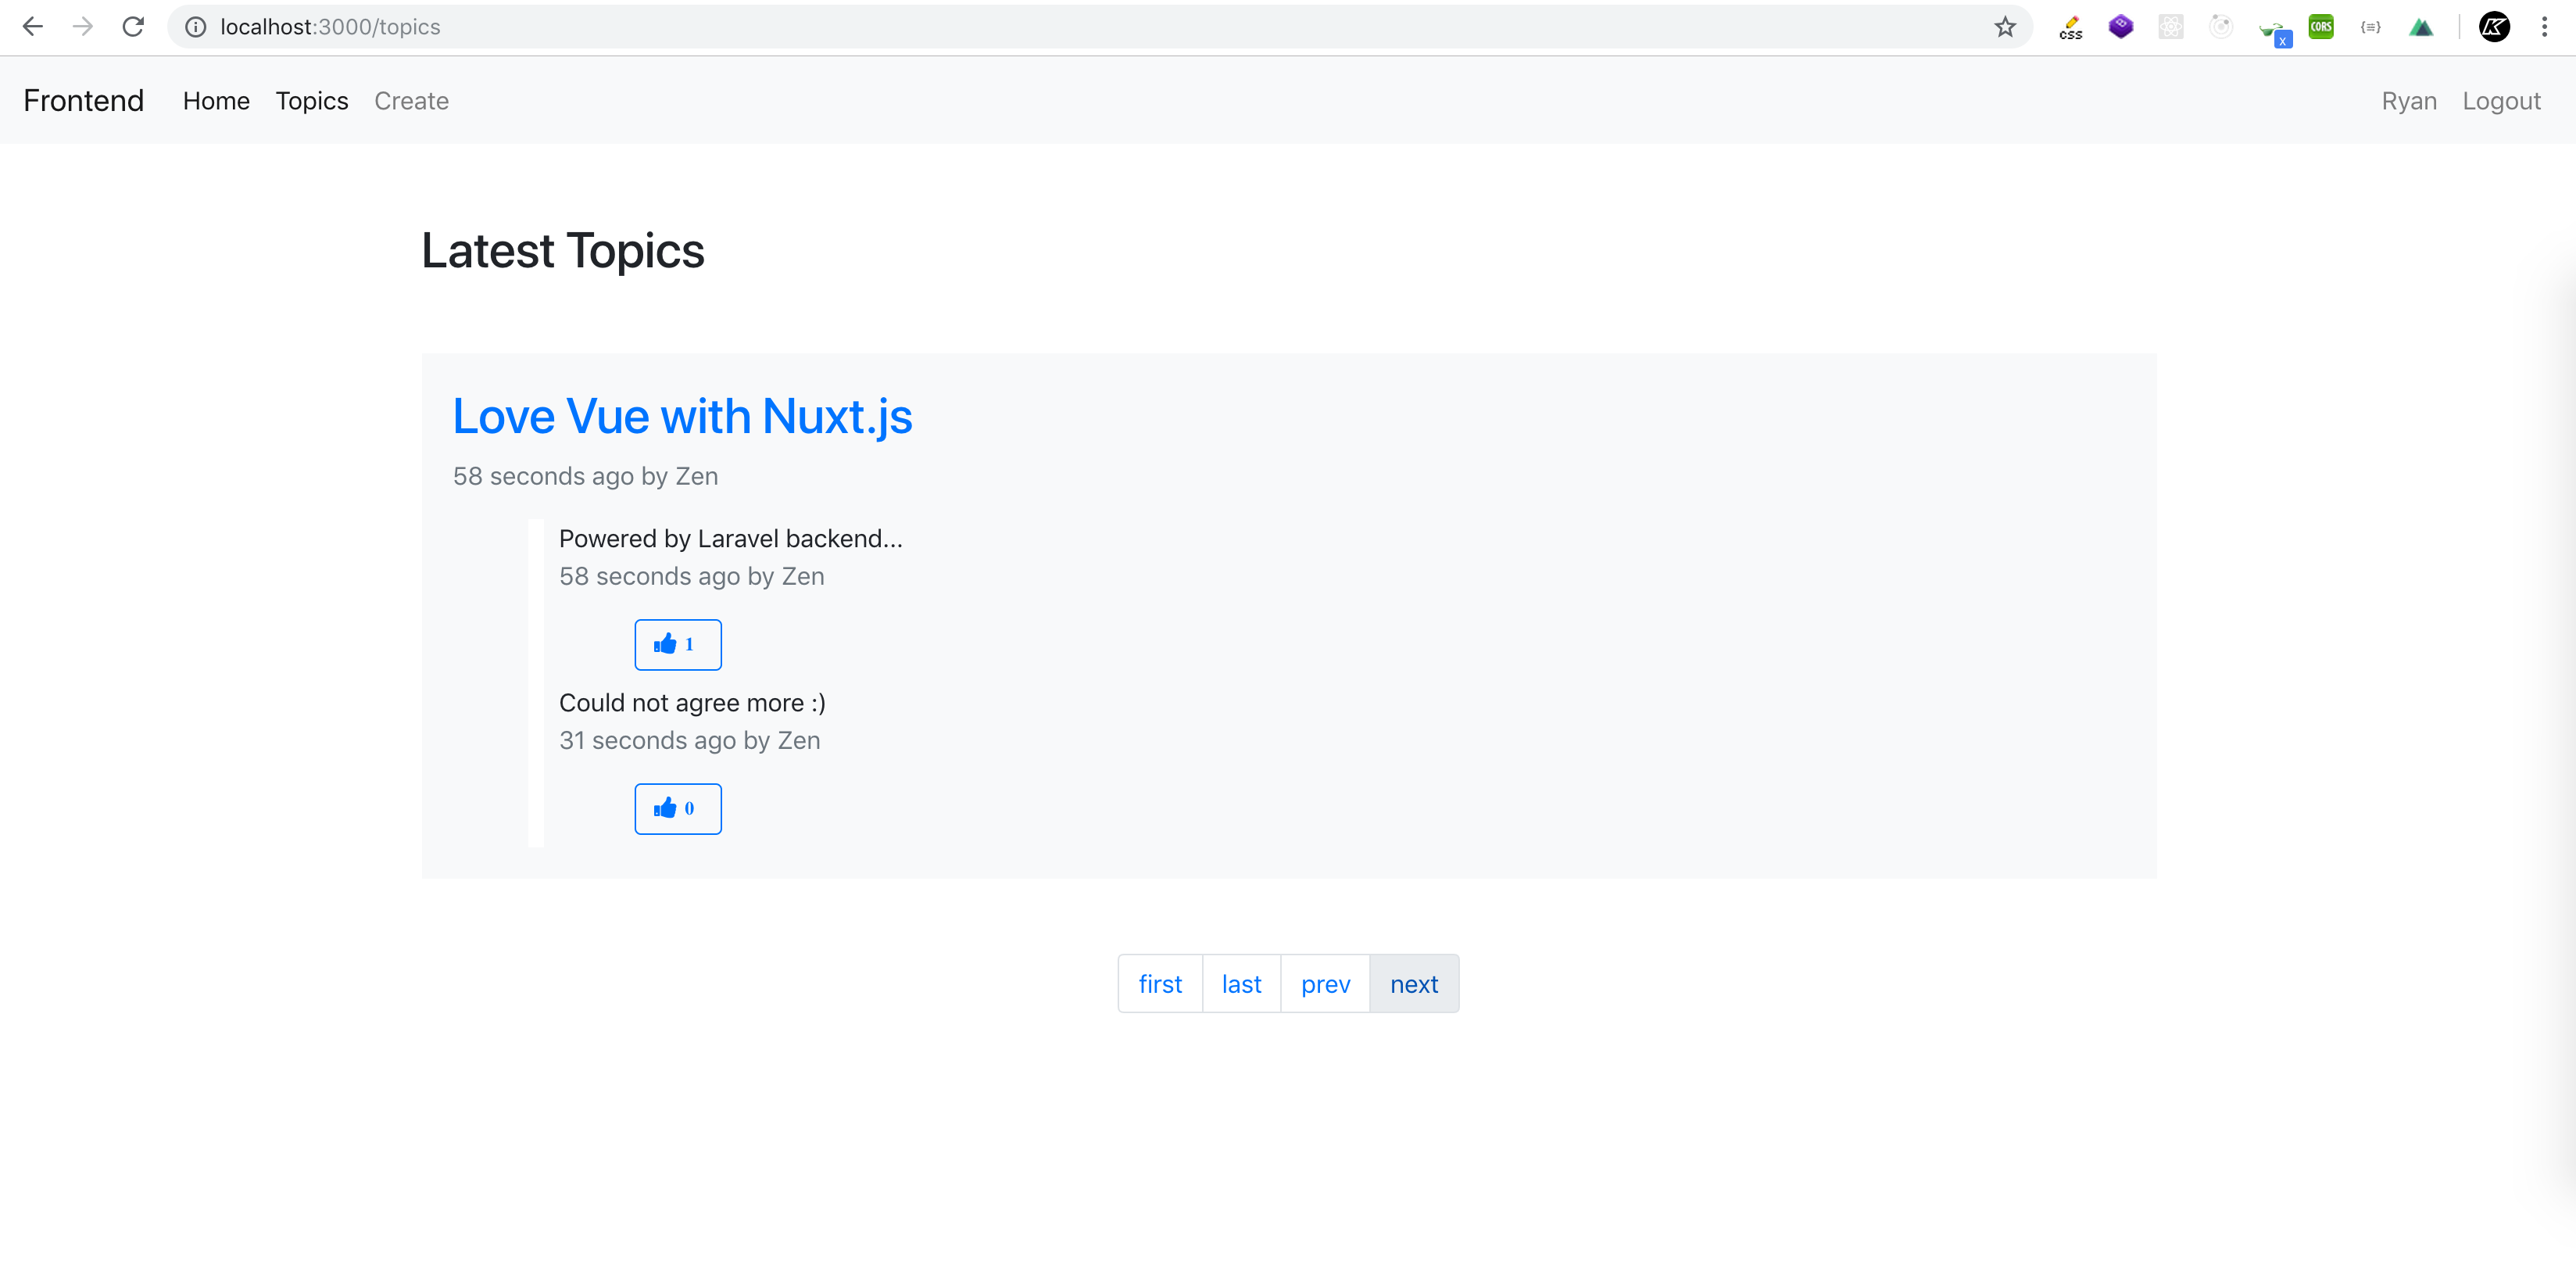The width and height of the screenshot is (2576, 1268).
Task: Toggle like on Could not agree more reply
Action: pyautogui.click(x=677, y=808)
